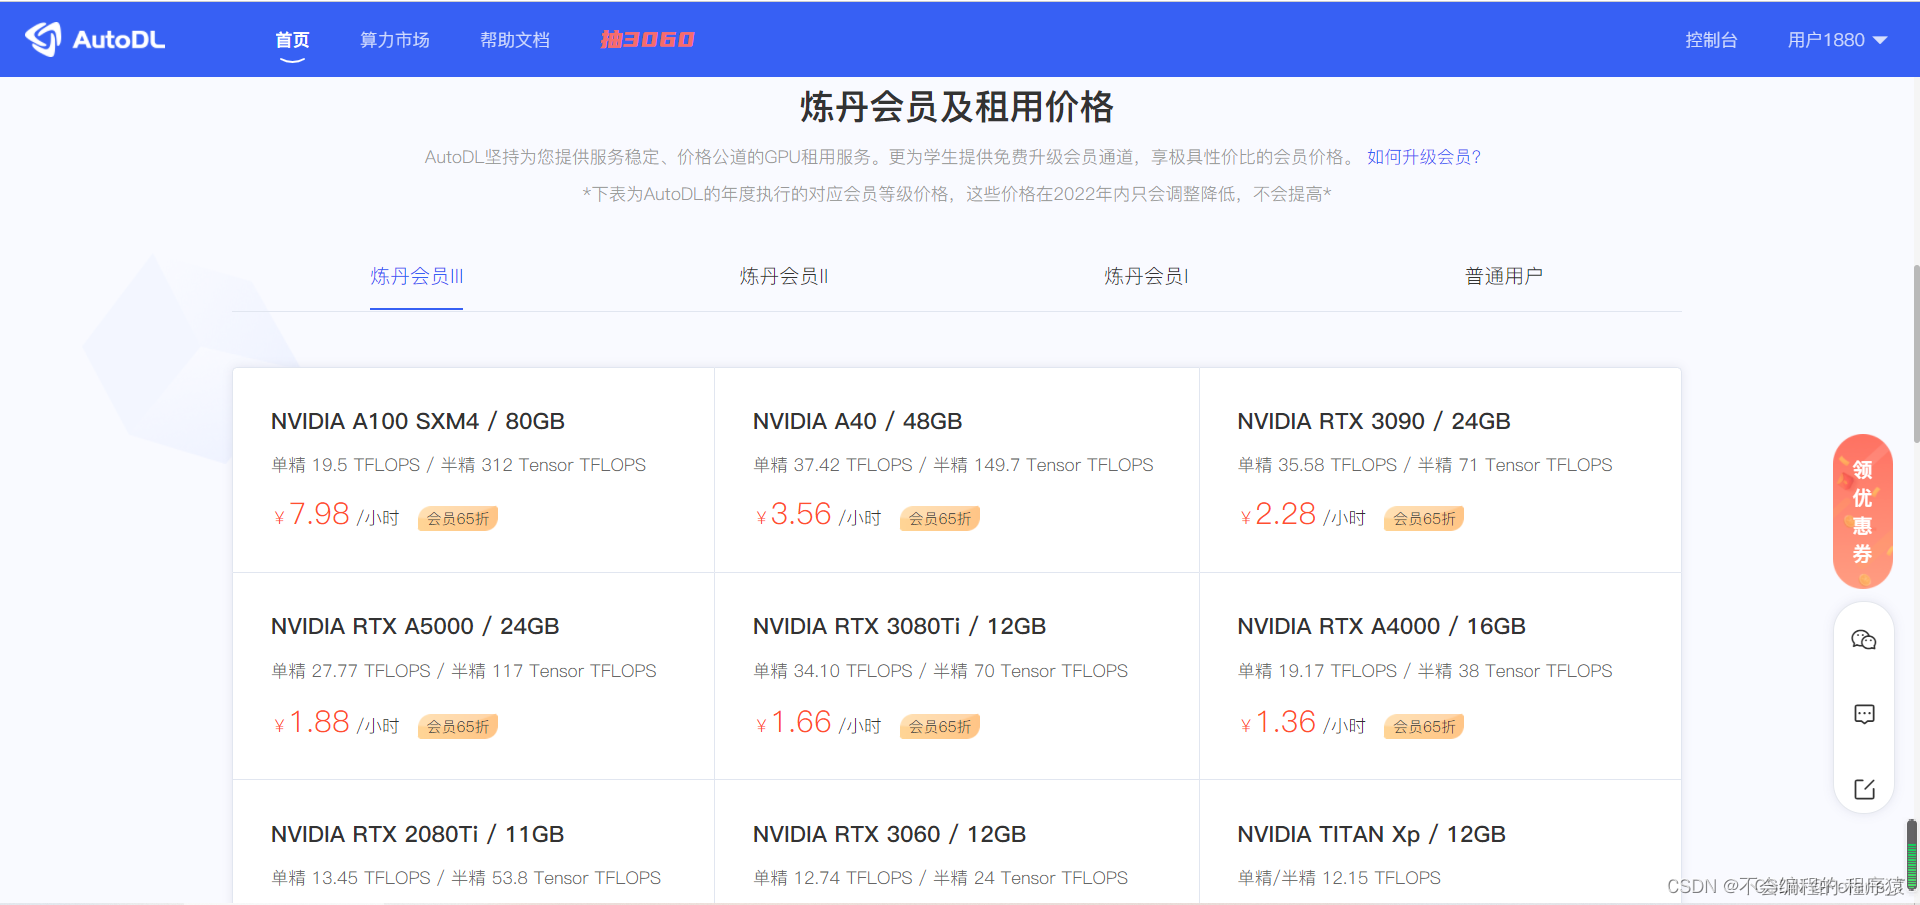The width and height of the screenshot is (1920, 905).
Task: Click the feedback pencil icon
Action: coord(1863,789)
